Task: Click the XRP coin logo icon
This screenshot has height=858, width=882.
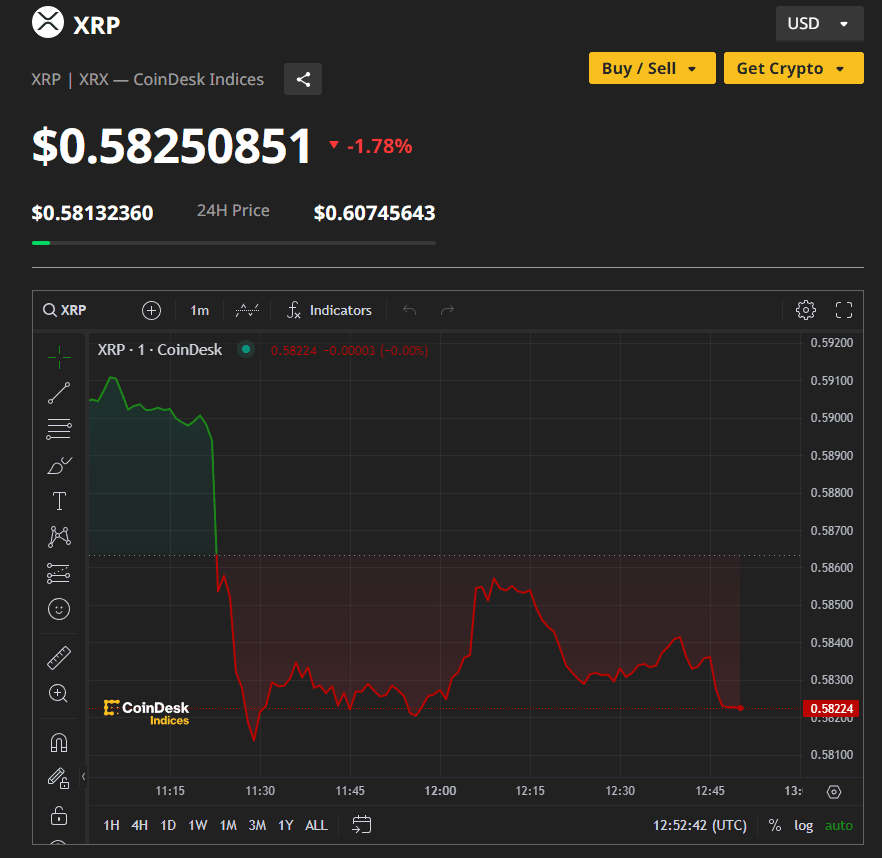Action: click(48, 23)
